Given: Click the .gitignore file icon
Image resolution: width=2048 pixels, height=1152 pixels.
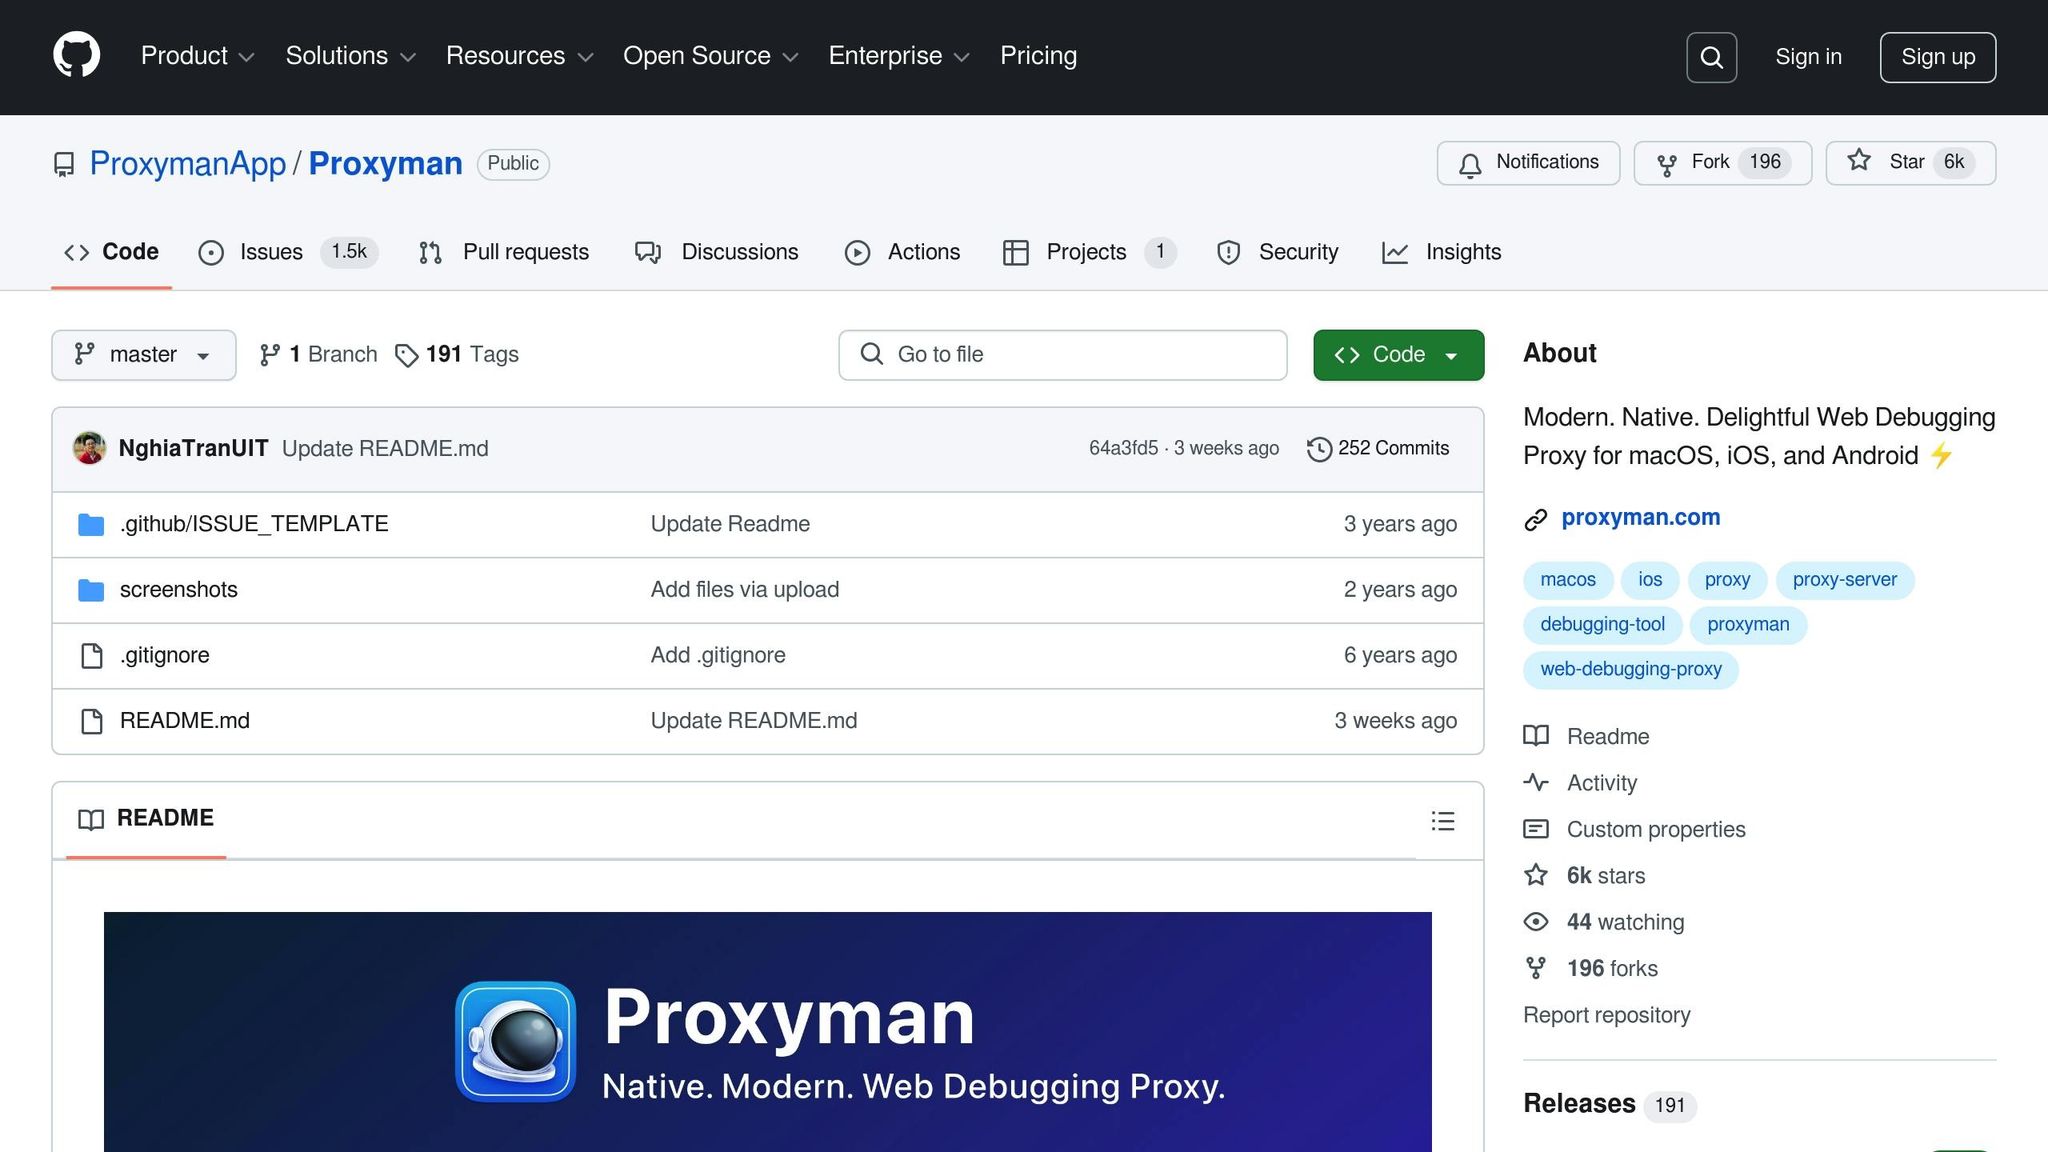Looking at the screenshot, I should [x=91, y=656].
